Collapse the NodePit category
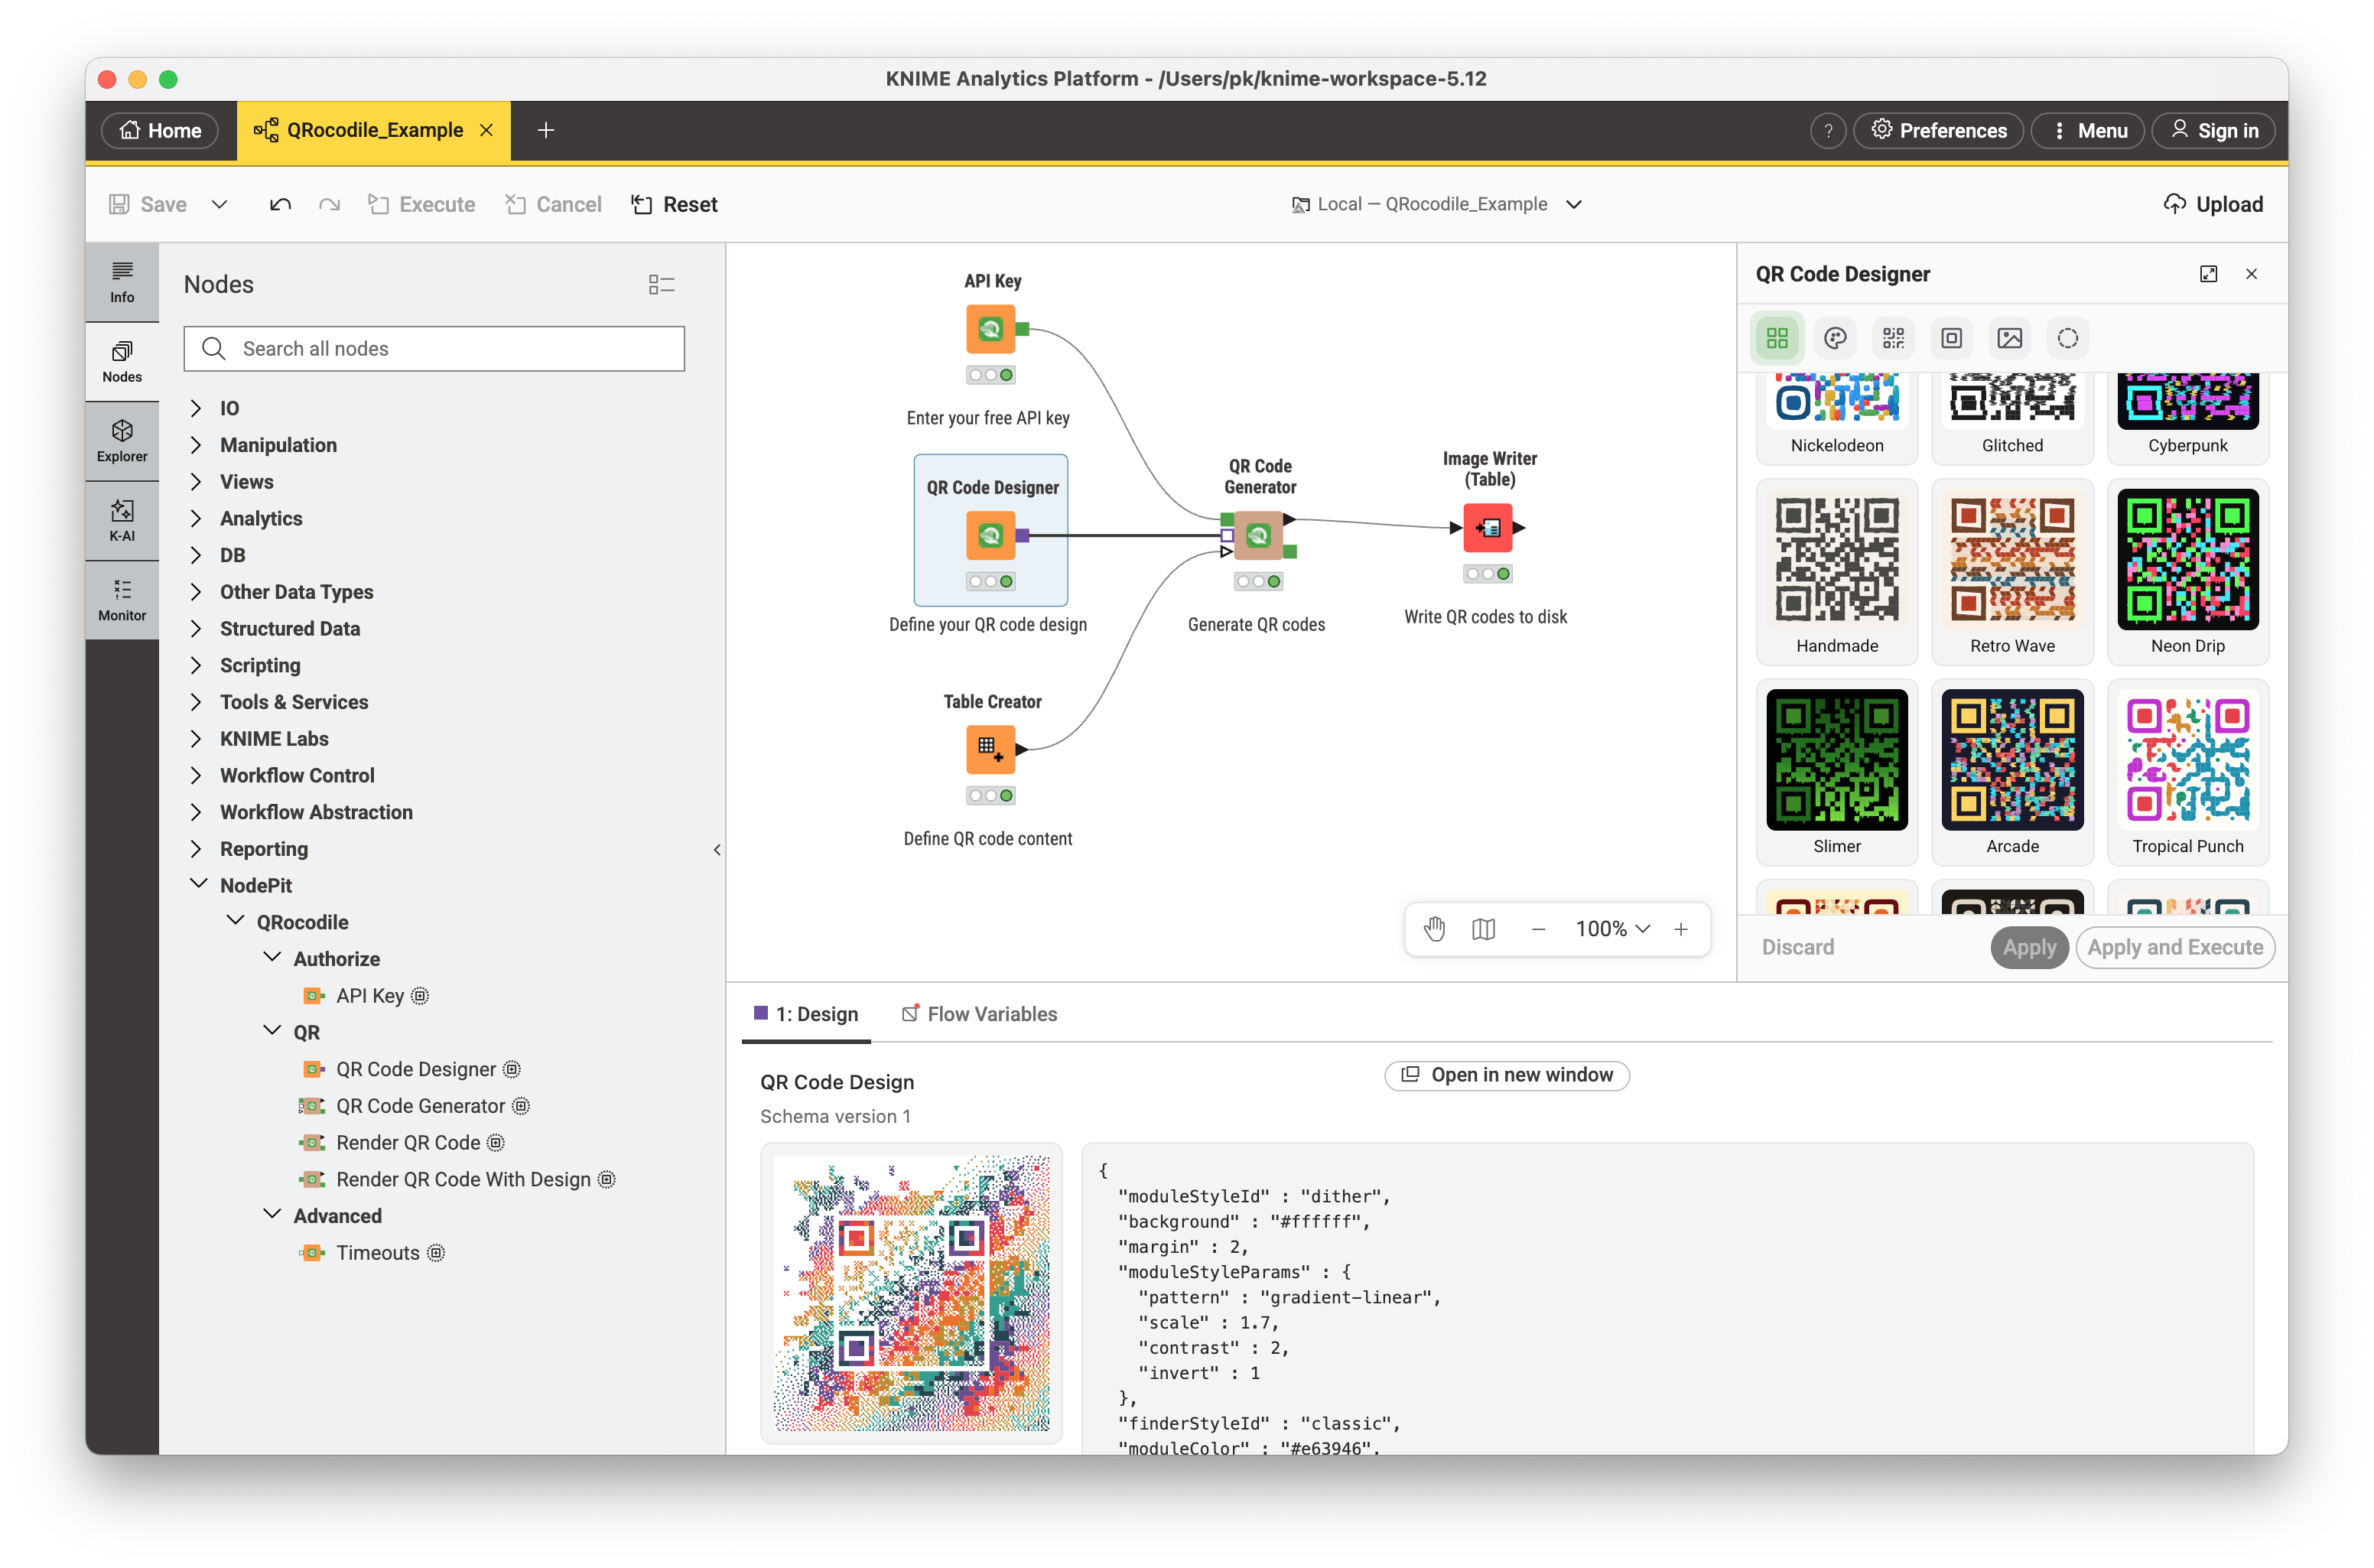The height and width of the screenshot is (1568, 2374). click(198, 884)
